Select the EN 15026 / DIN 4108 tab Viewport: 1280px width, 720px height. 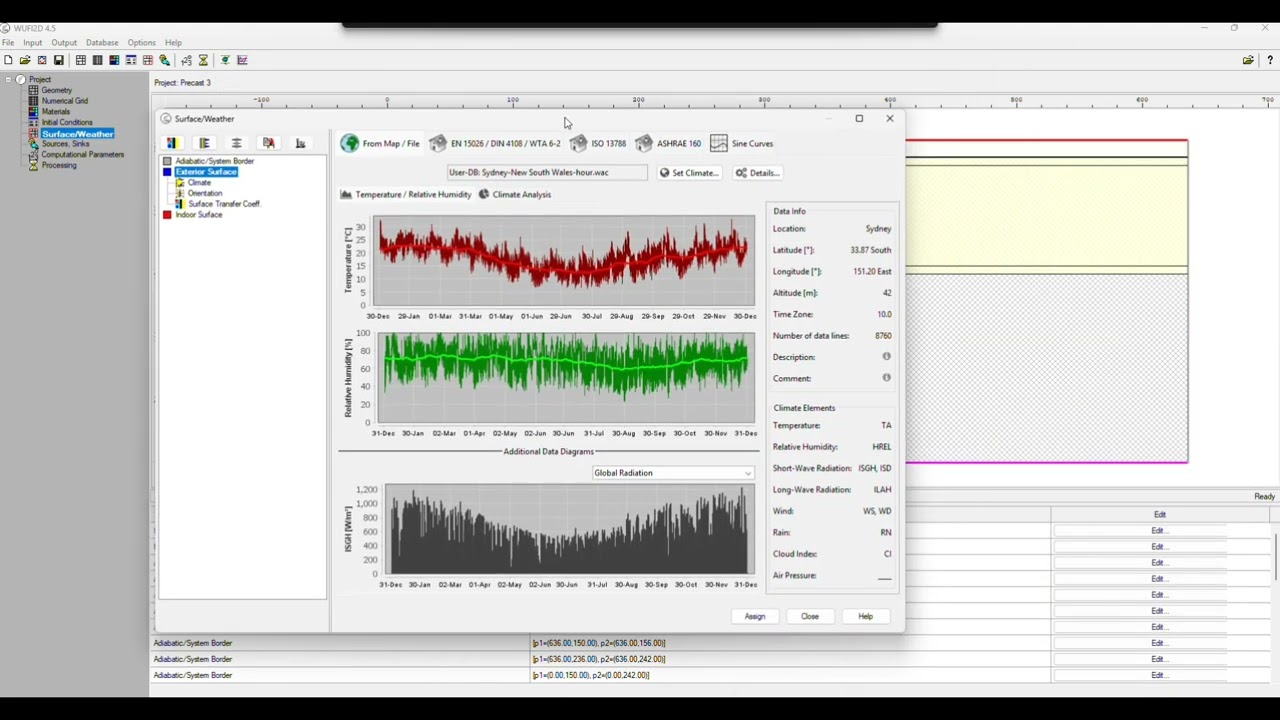(x=496, y=143)
